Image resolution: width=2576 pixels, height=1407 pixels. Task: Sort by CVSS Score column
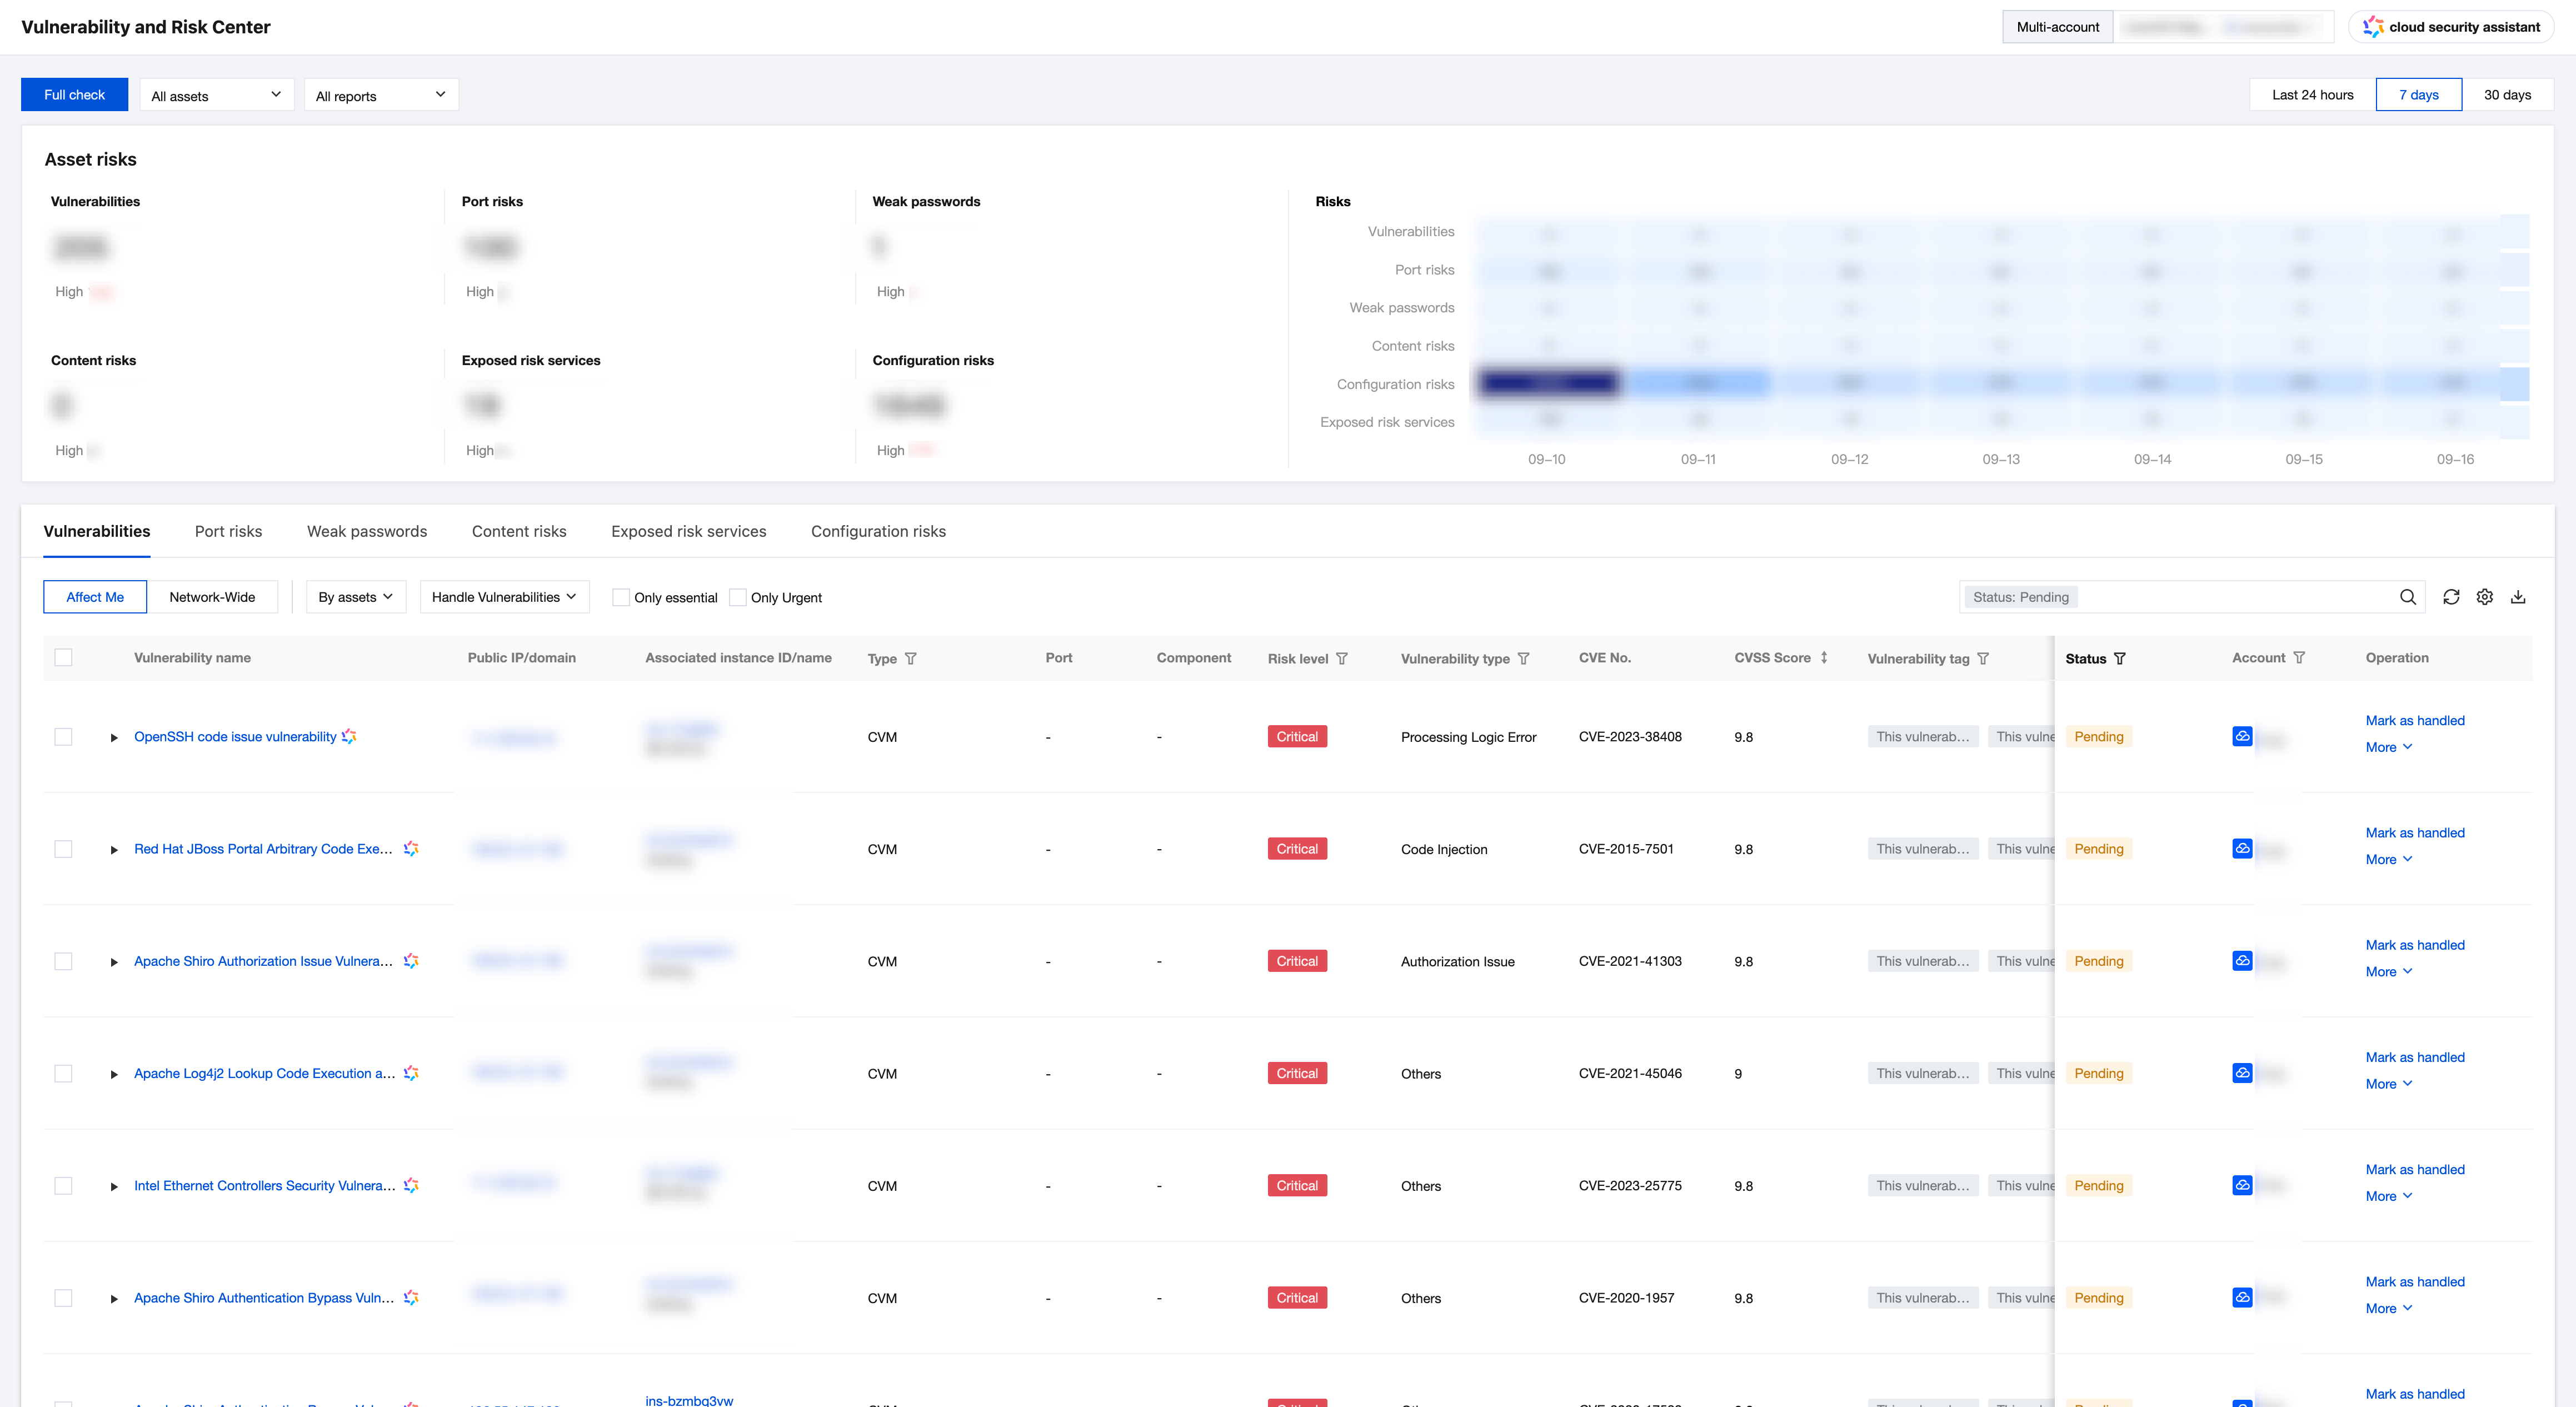pyautogui.click(x=1824, y=658)
